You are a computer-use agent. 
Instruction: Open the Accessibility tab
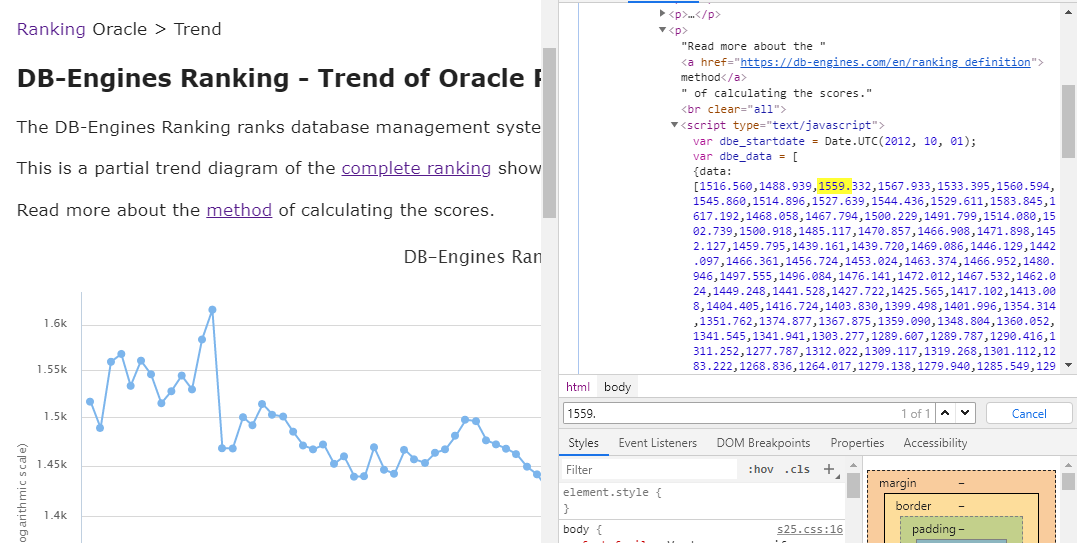point(935,443)
